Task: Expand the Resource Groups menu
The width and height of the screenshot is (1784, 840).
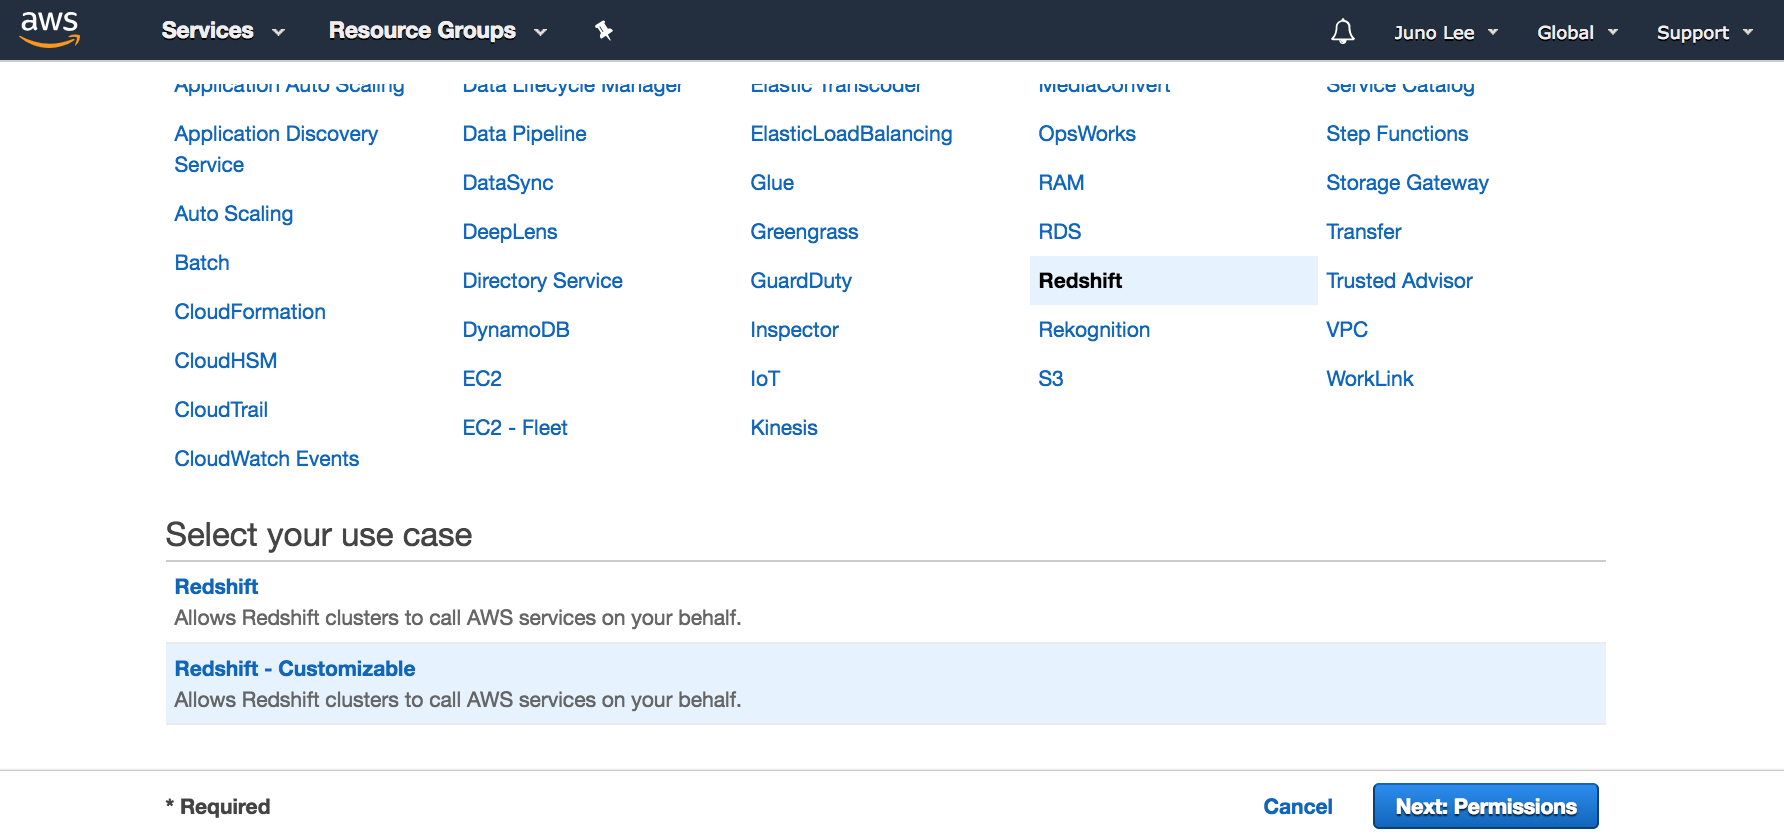Action: pos(438,31)
